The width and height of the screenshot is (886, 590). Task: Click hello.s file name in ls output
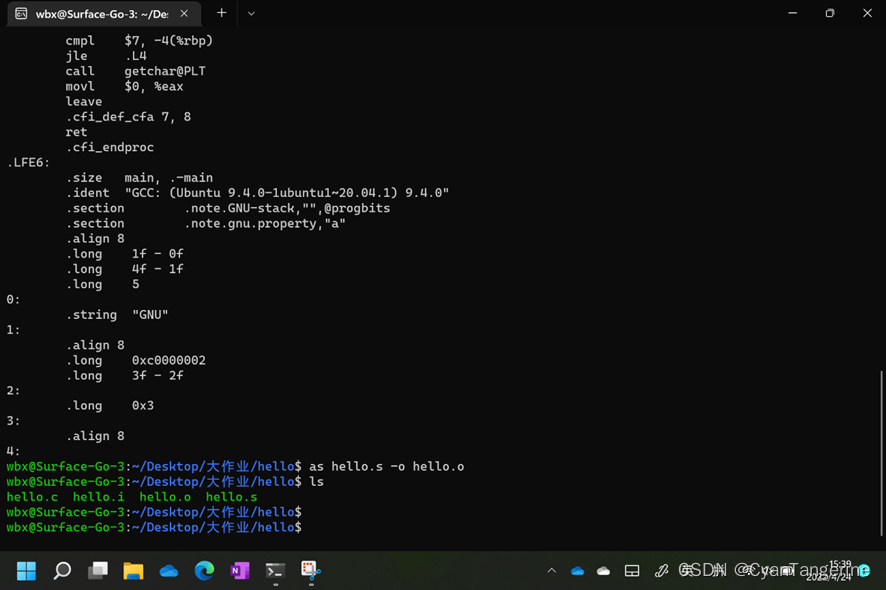[232, 497]
